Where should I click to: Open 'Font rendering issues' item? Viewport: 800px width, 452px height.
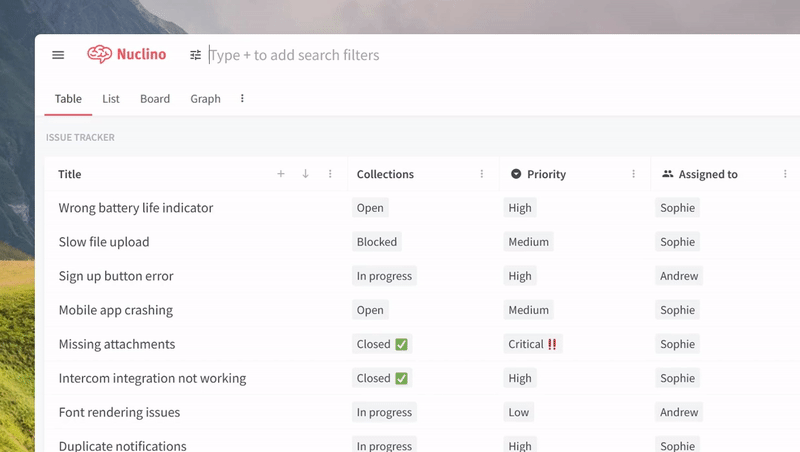119,412
